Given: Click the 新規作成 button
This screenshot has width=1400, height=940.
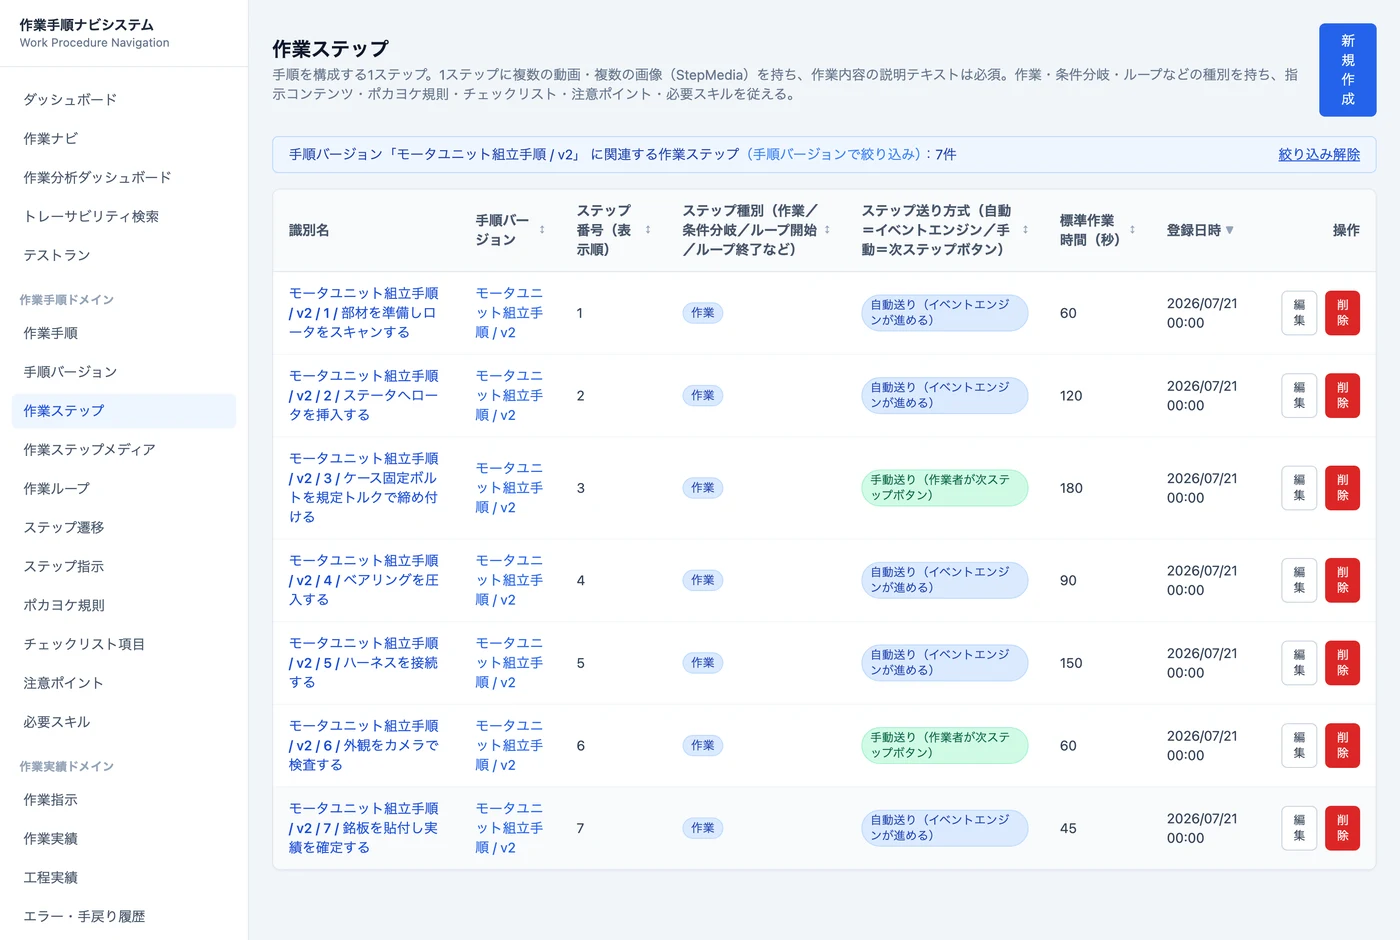Looking at the screenshot, I should (1347, 70).
